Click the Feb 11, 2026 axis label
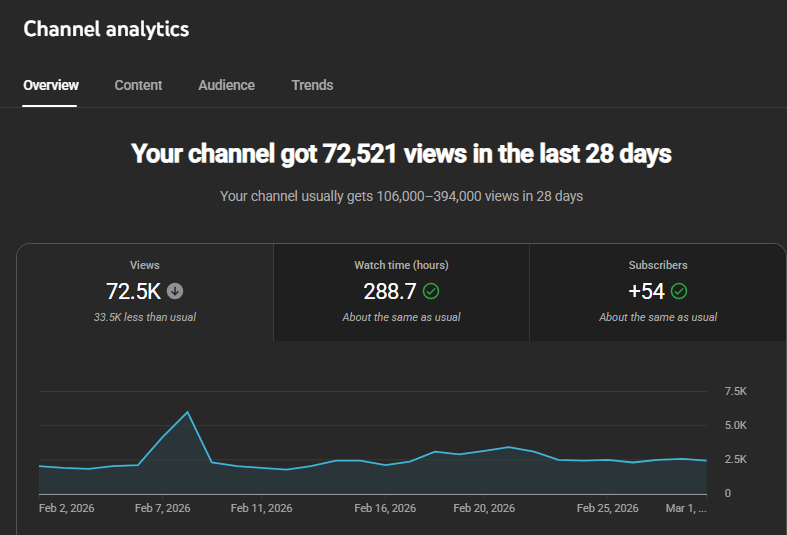This screenshot has width=787, height=535. 263,508
